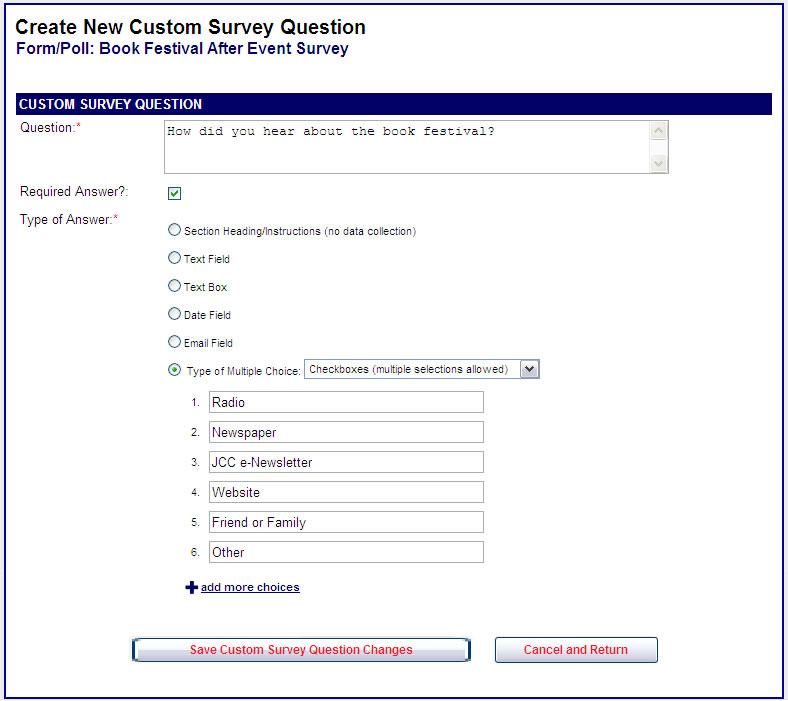This screenshot has width=788, height=701.
Task: Select Section Heading/Instructions radio option
Action: pos(175,230)
